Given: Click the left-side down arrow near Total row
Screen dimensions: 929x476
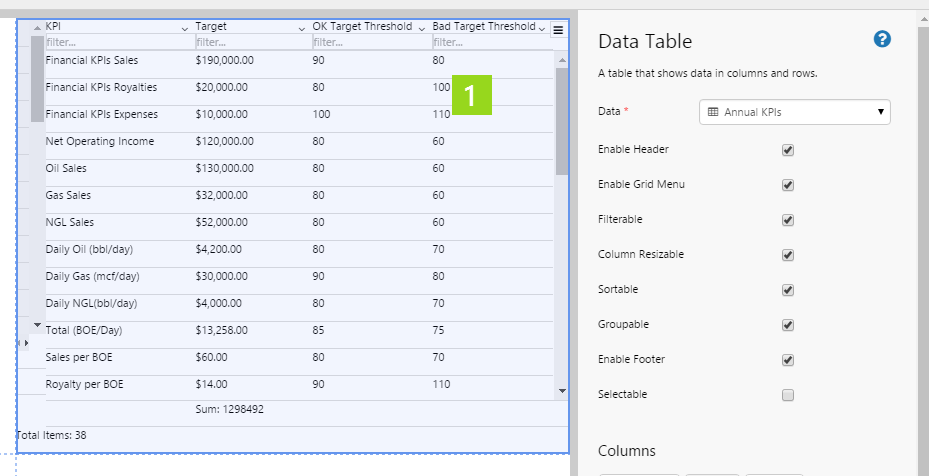Looking at the screenshot, I should pyautogui.click(x=37, y=325).
